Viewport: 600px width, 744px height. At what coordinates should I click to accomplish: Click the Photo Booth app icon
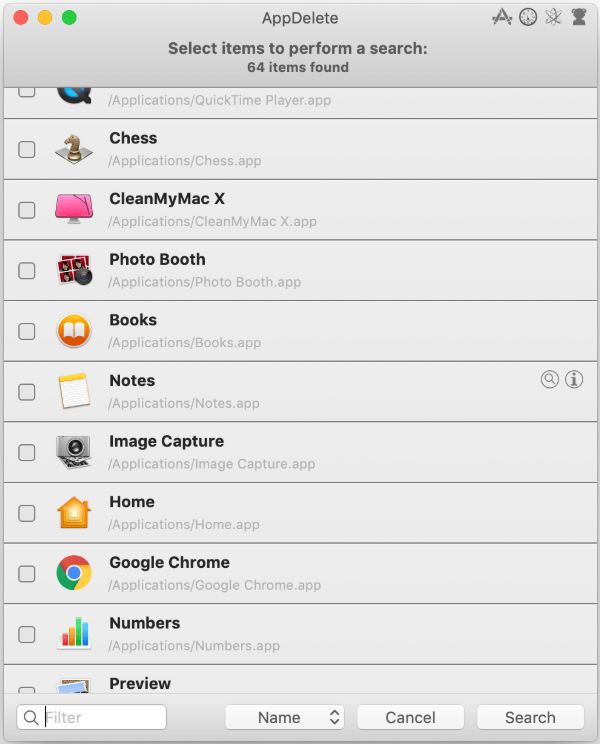coord(74,270)
